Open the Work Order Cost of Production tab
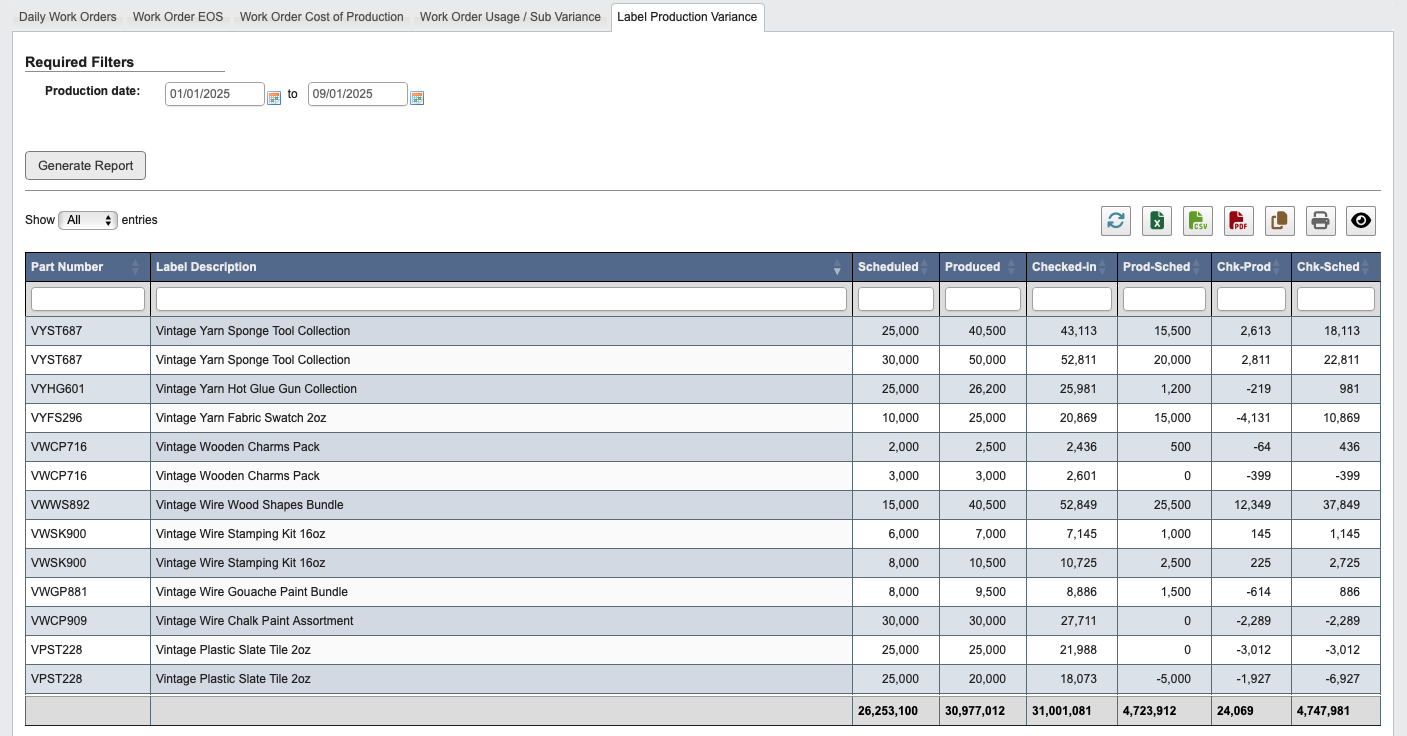The image size is (1407, 736). [321, 16]
